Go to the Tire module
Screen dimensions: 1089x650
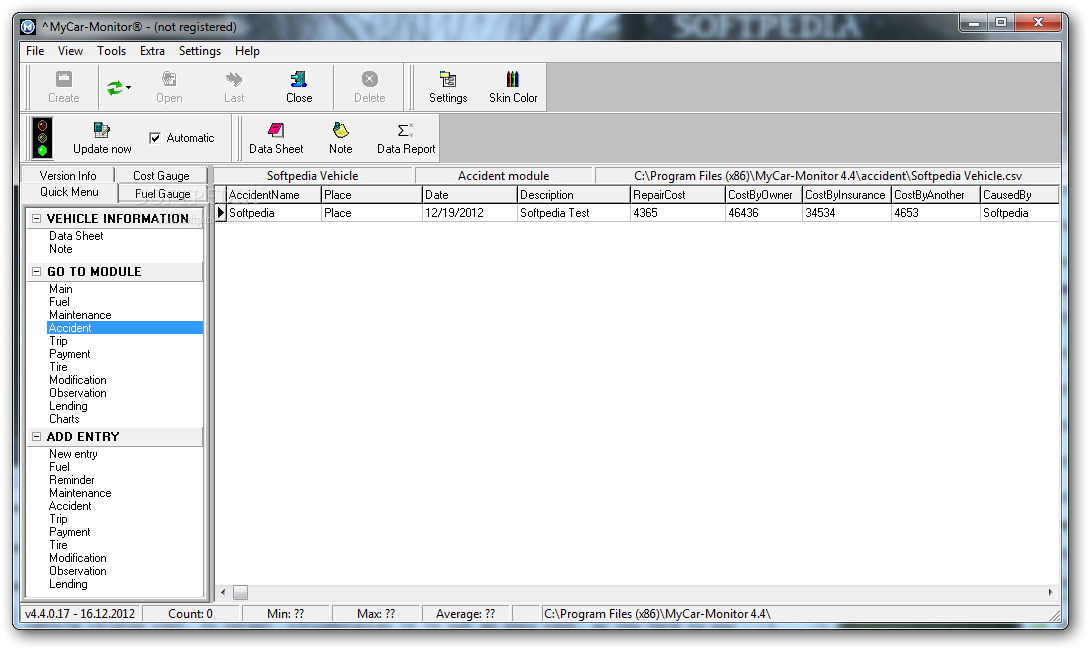coord(58,367)
